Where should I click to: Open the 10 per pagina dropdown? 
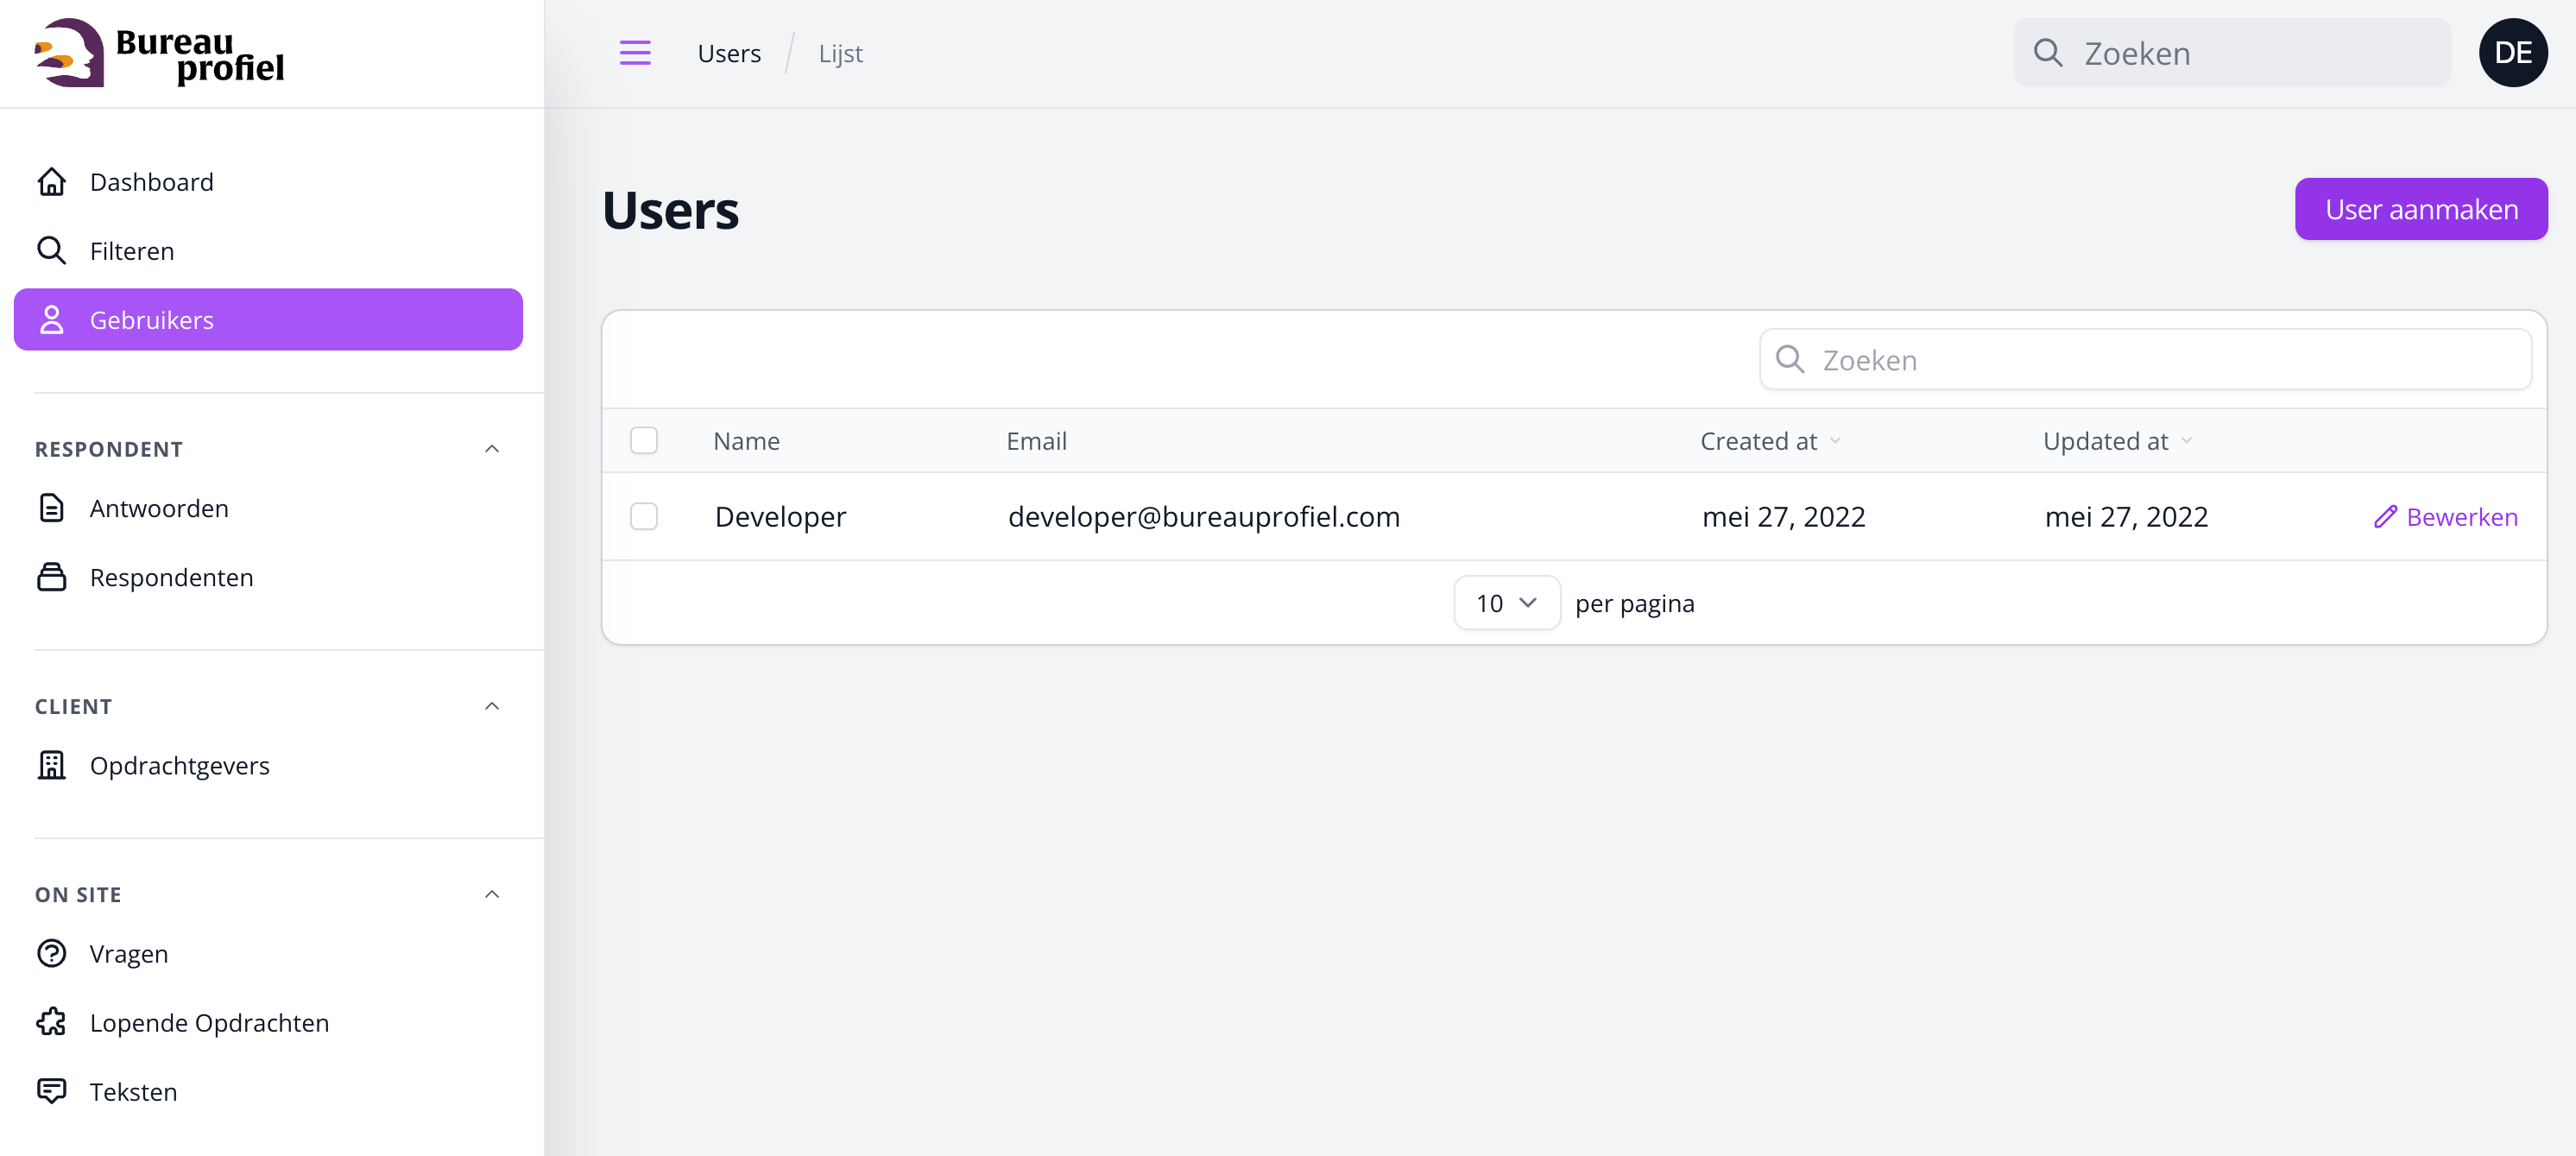coord(1506,603)
